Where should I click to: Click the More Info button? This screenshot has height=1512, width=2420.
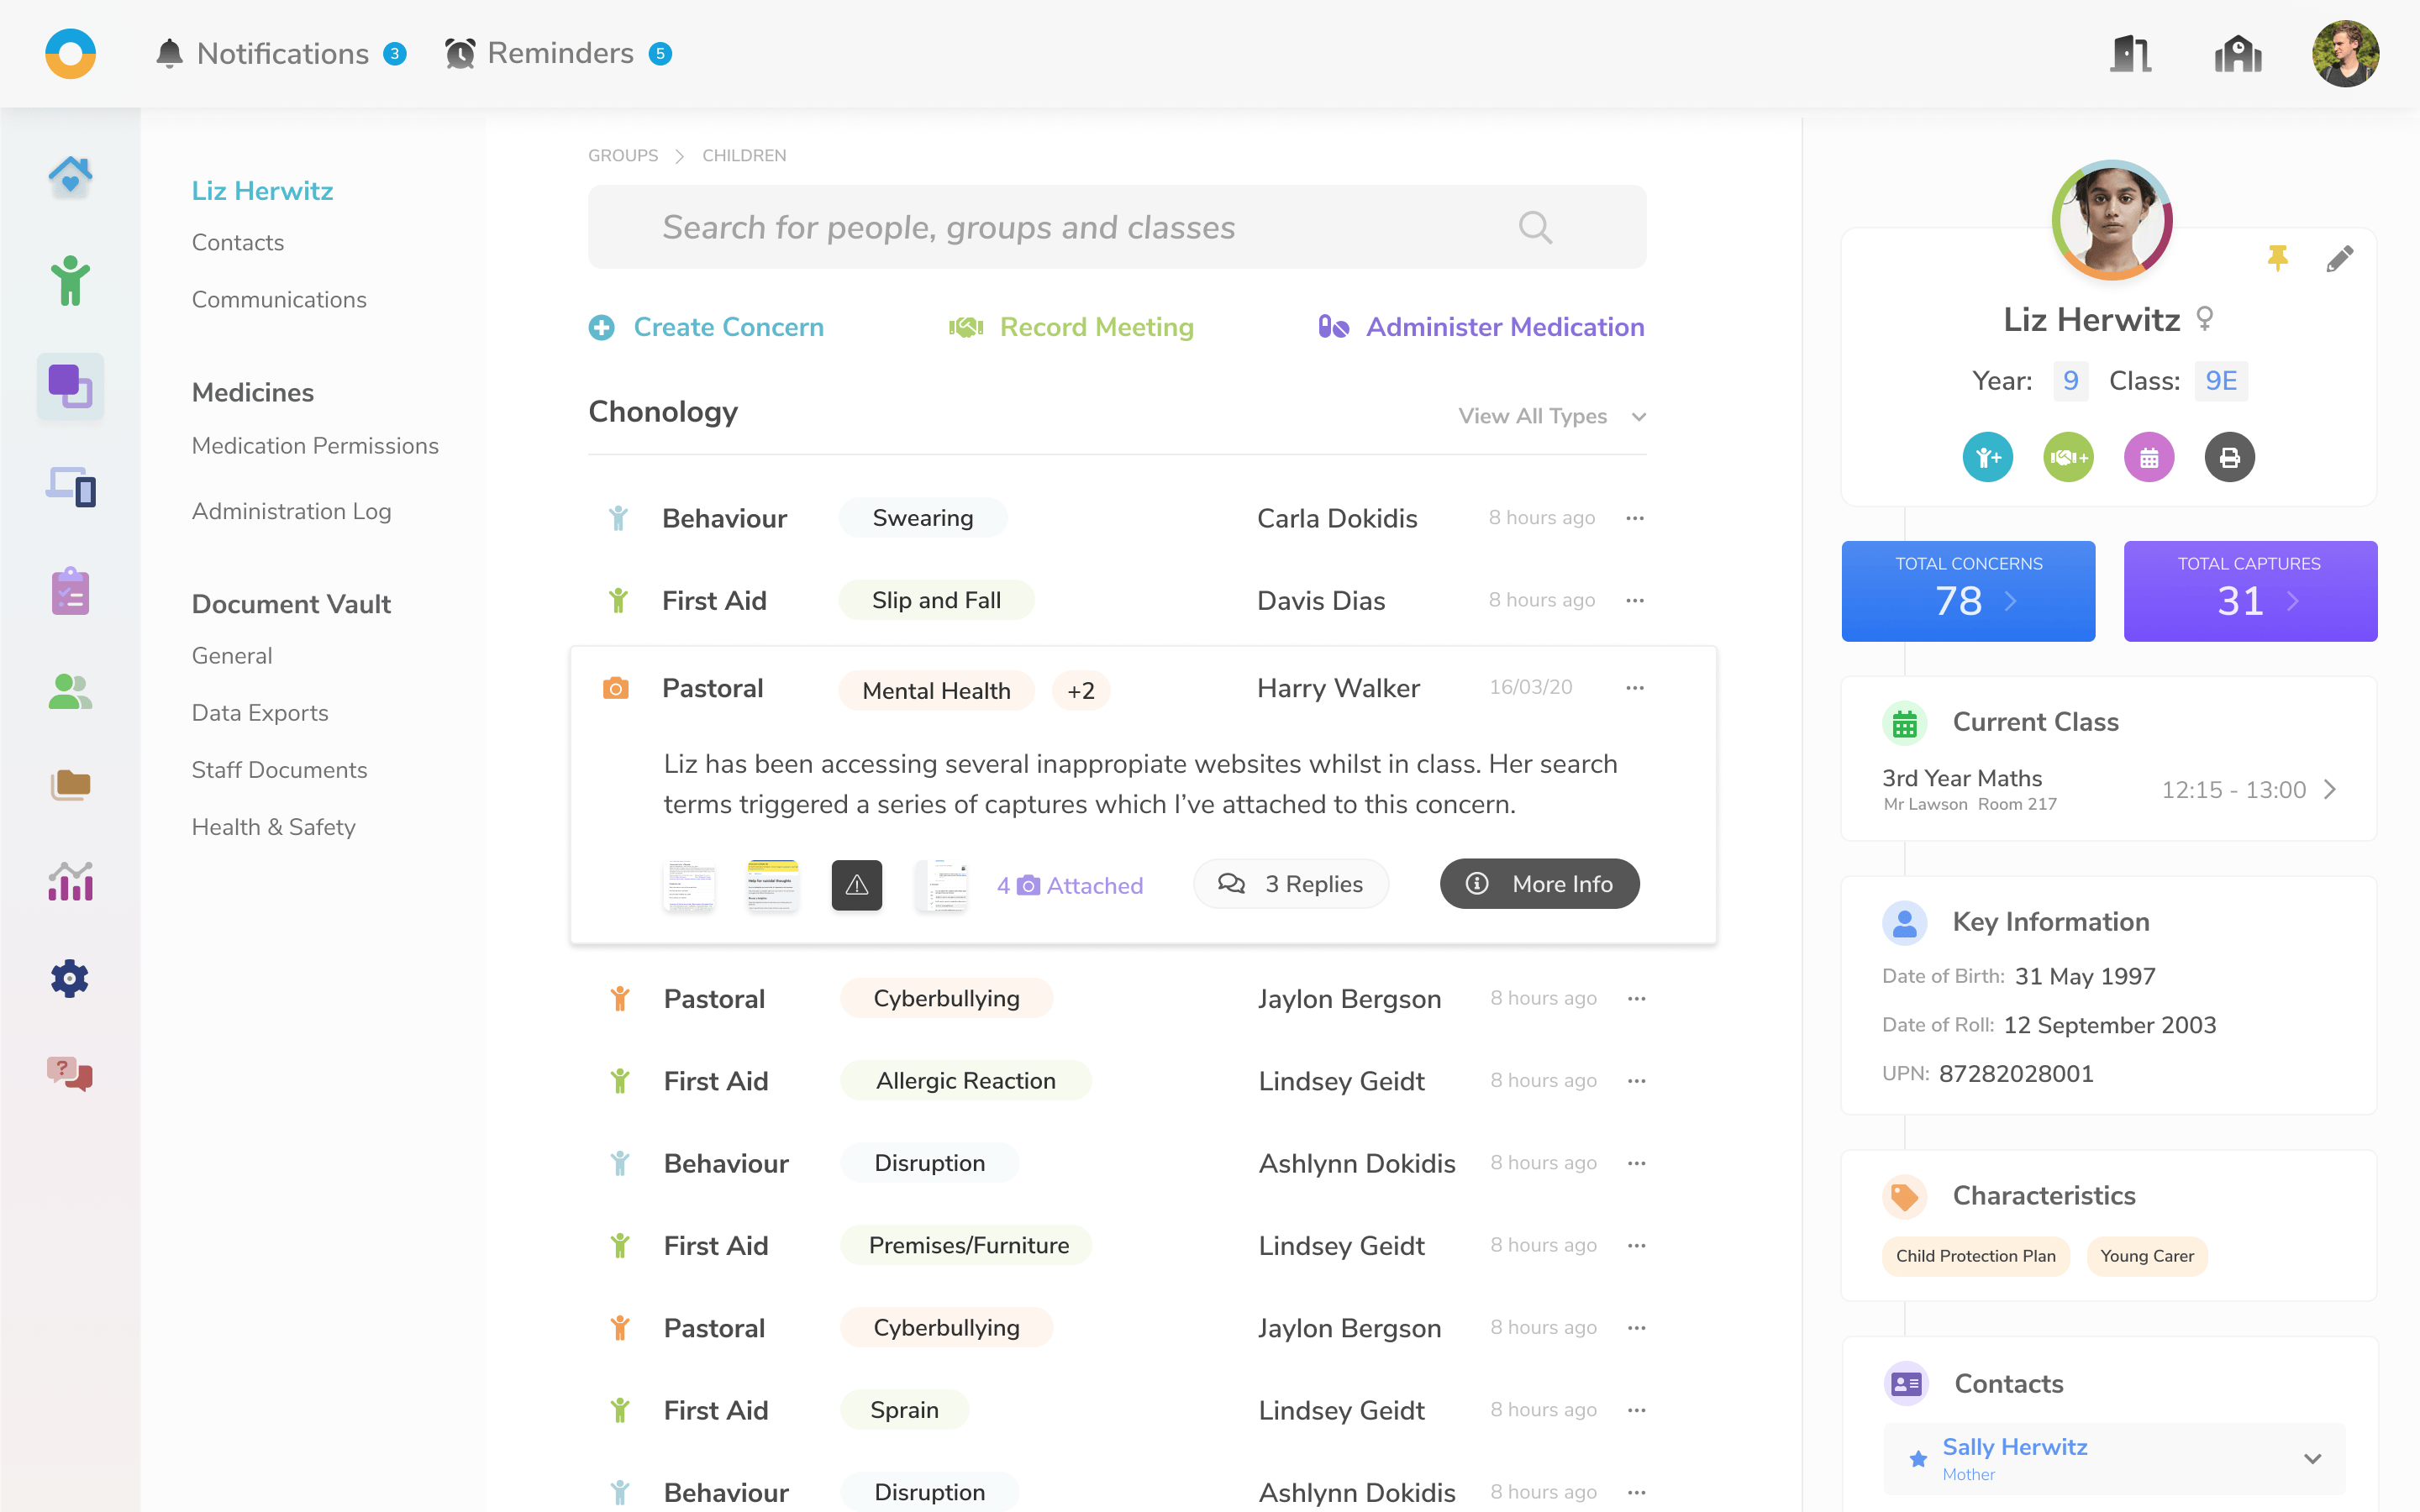tap(1539, 884)
